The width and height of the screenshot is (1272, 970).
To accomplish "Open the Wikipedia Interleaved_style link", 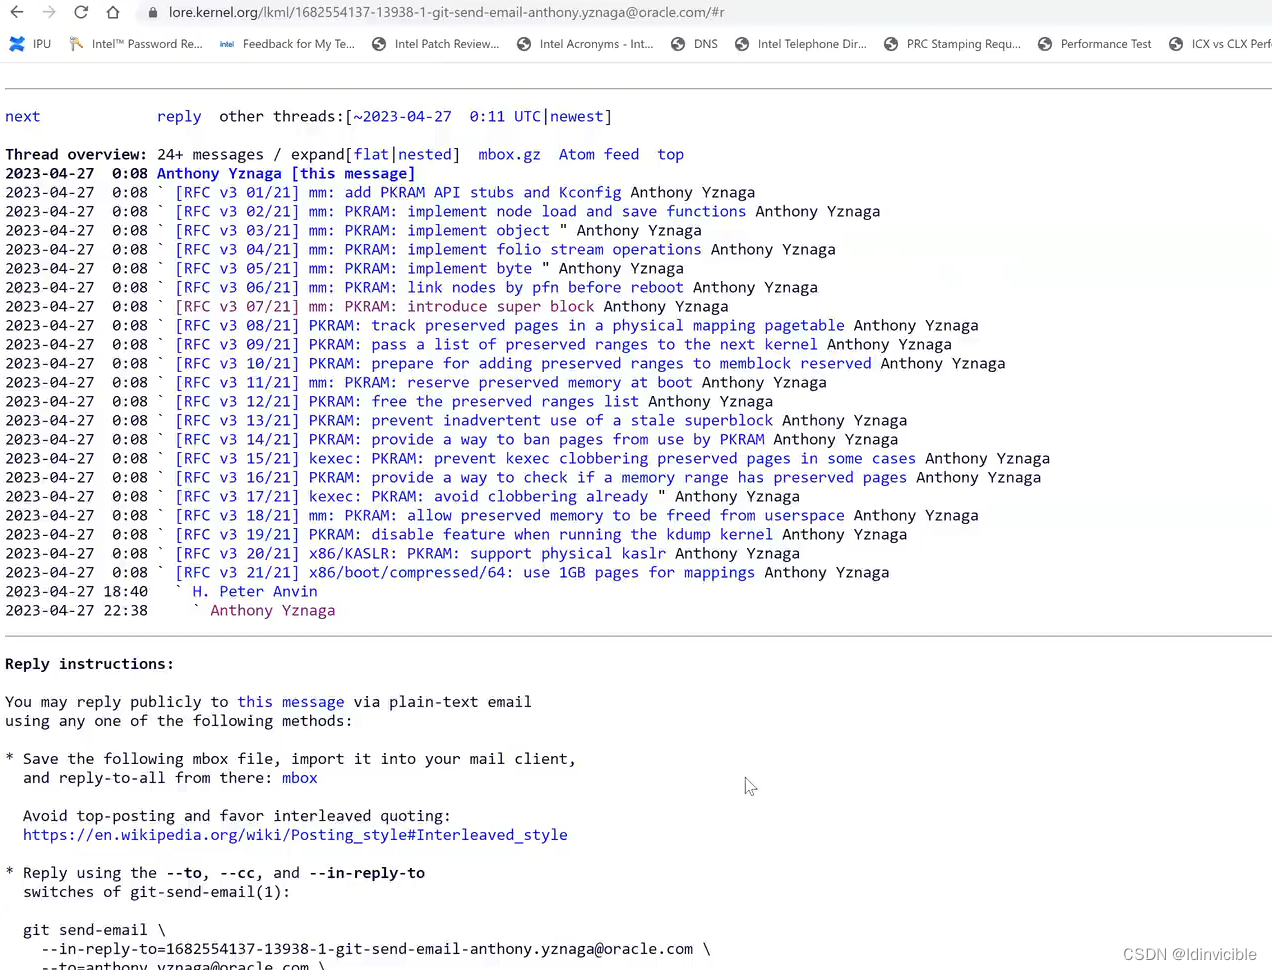I will [295, 835].
